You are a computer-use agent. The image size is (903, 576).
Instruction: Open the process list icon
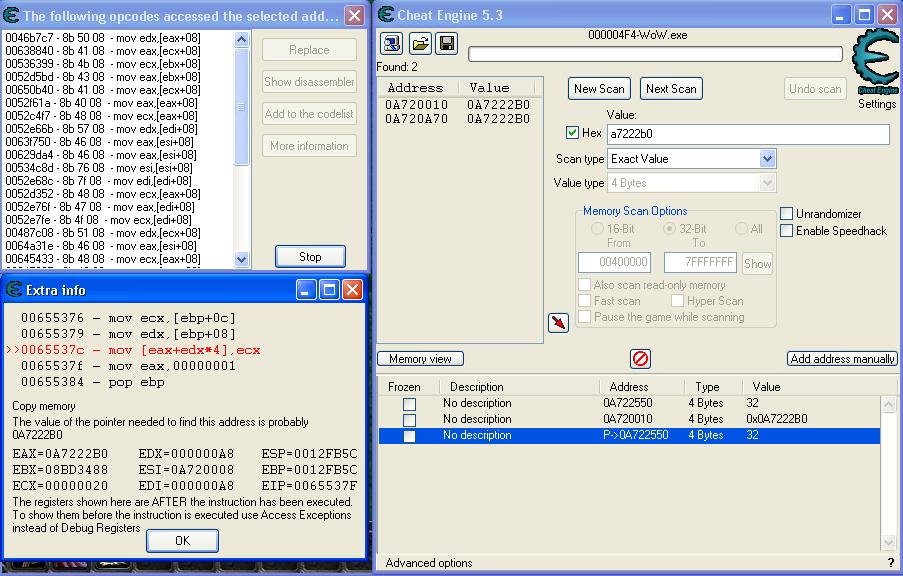pos(391,43)
